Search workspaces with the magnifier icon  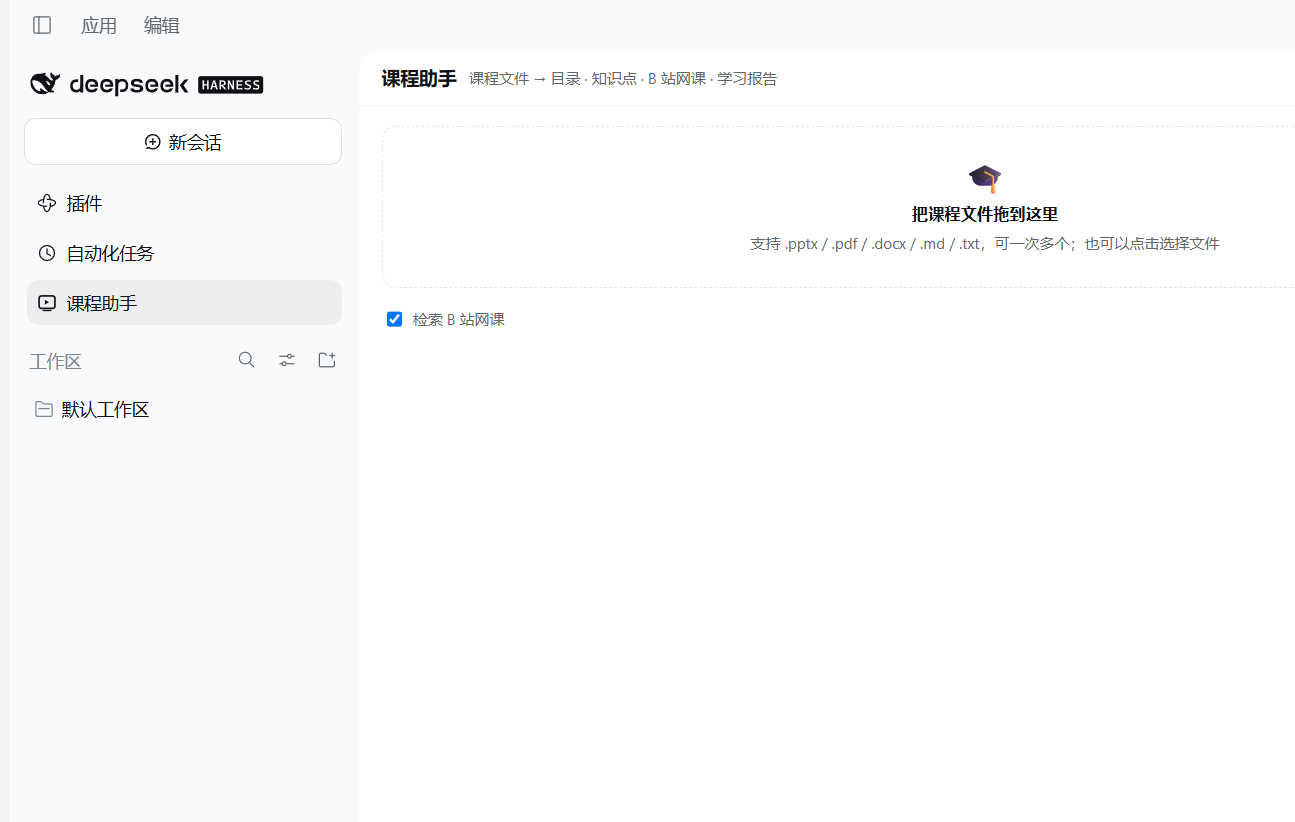(246, 360)
